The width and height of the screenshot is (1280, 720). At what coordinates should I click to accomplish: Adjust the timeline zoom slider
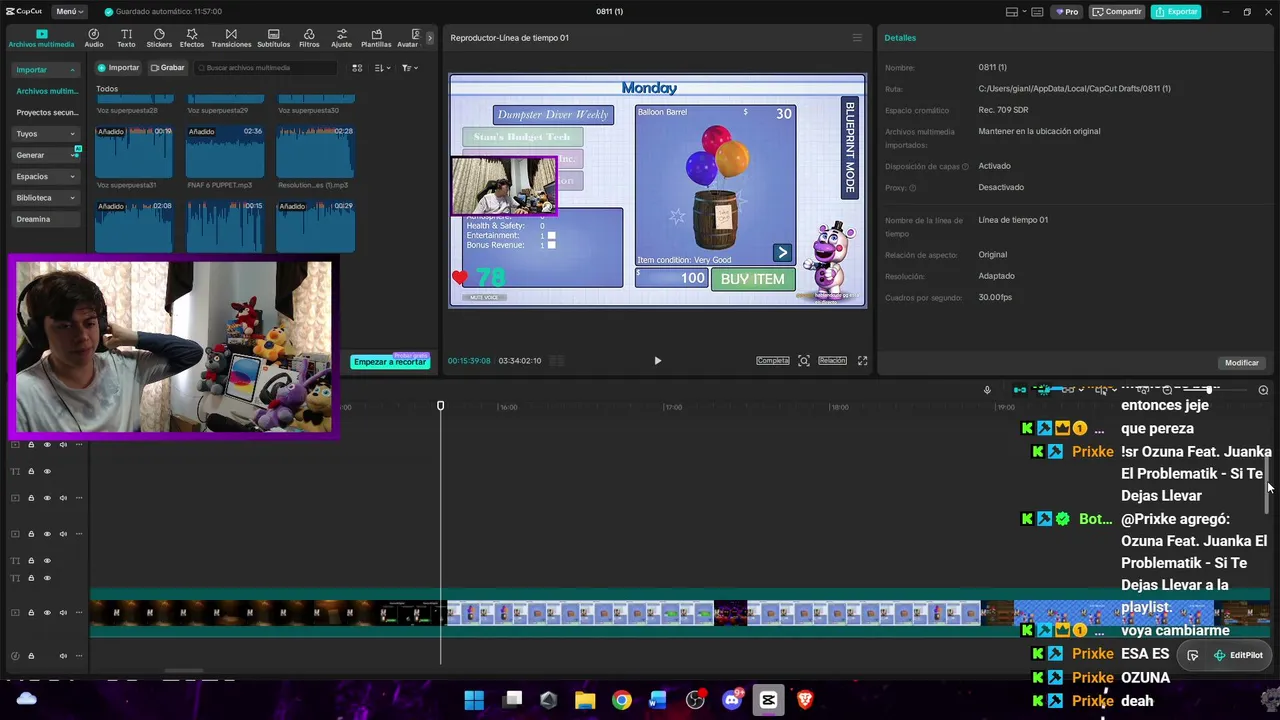(x=1208, y=389)
